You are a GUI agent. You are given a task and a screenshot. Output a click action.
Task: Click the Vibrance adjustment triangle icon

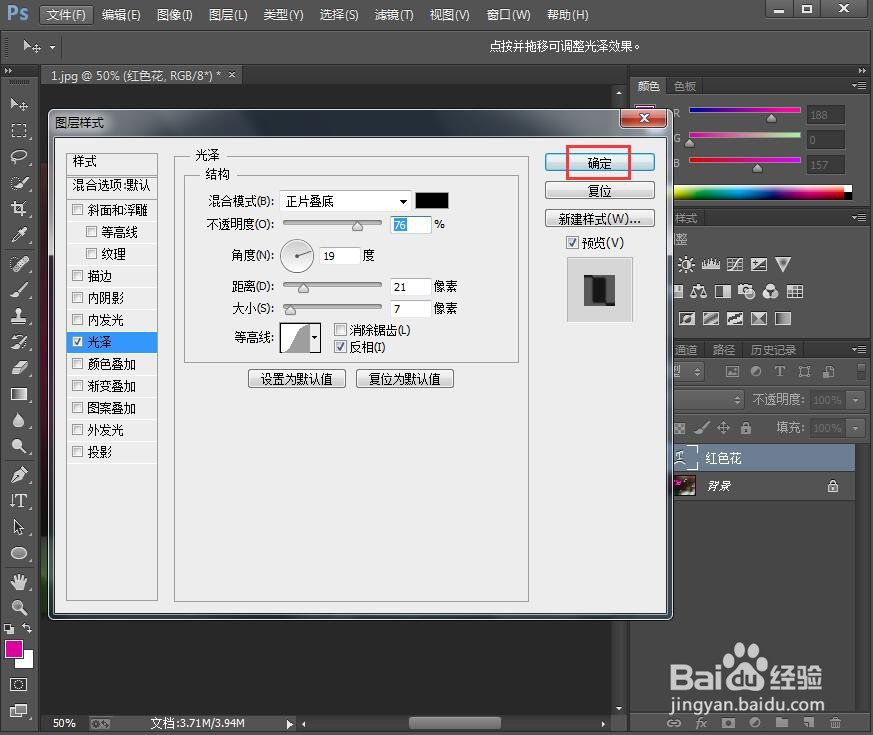coord(783,264)
